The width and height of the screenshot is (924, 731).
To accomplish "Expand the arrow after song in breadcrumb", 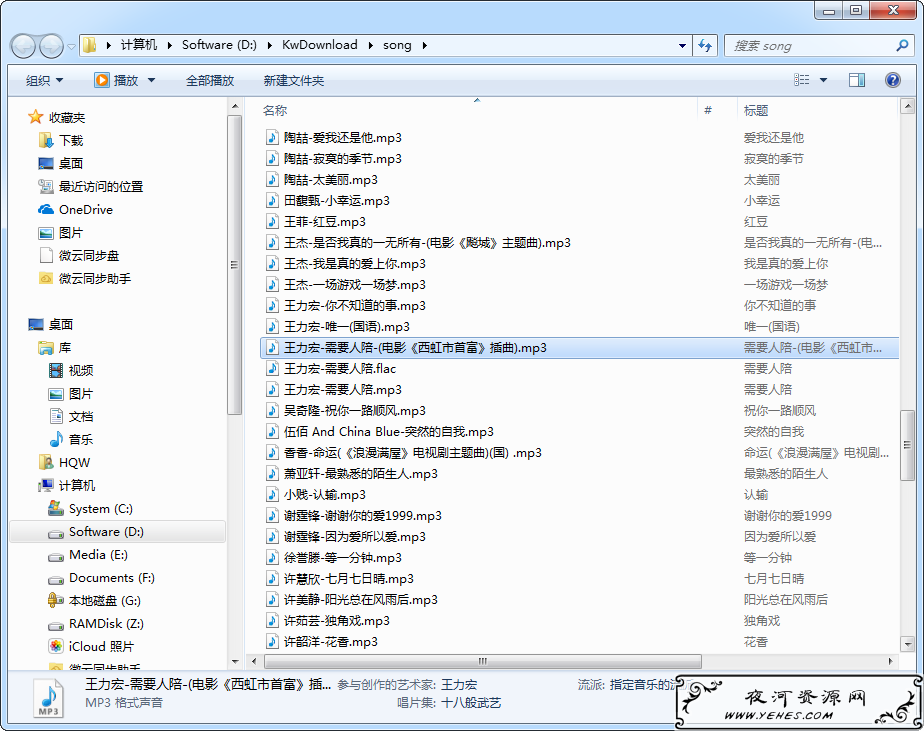I will 424,45.
